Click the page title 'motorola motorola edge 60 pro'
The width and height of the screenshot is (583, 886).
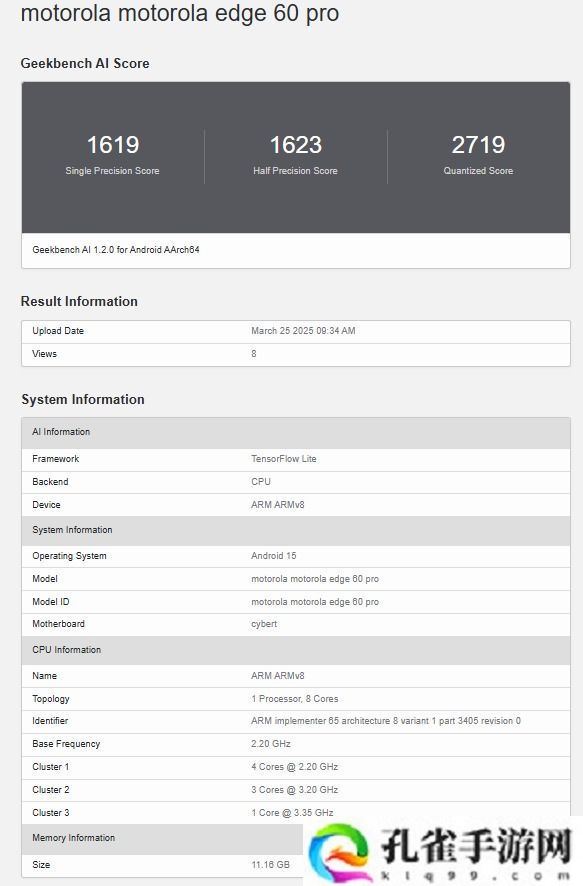click(x=180, y=14)
